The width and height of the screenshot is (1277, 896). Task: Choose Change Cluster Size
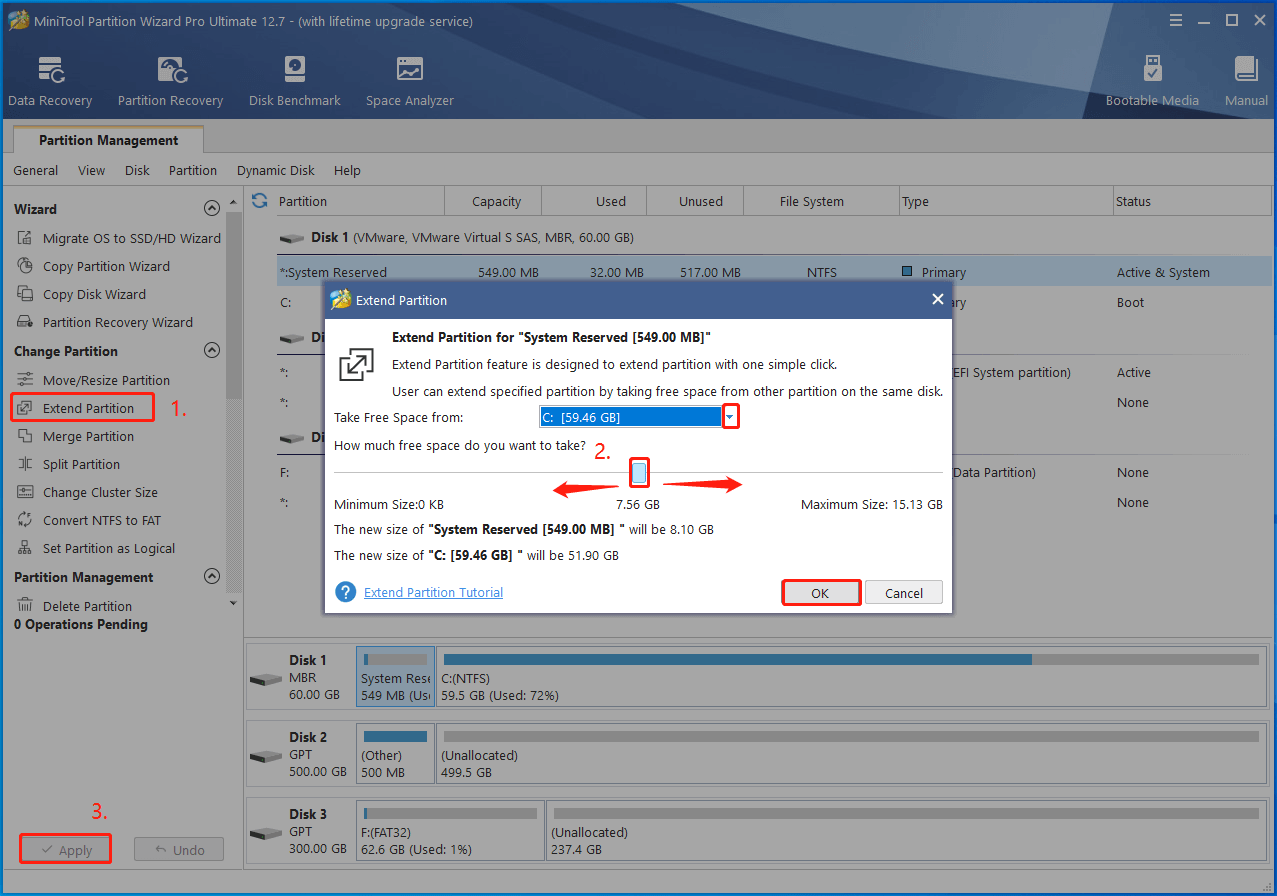click(x=87, y=492)
